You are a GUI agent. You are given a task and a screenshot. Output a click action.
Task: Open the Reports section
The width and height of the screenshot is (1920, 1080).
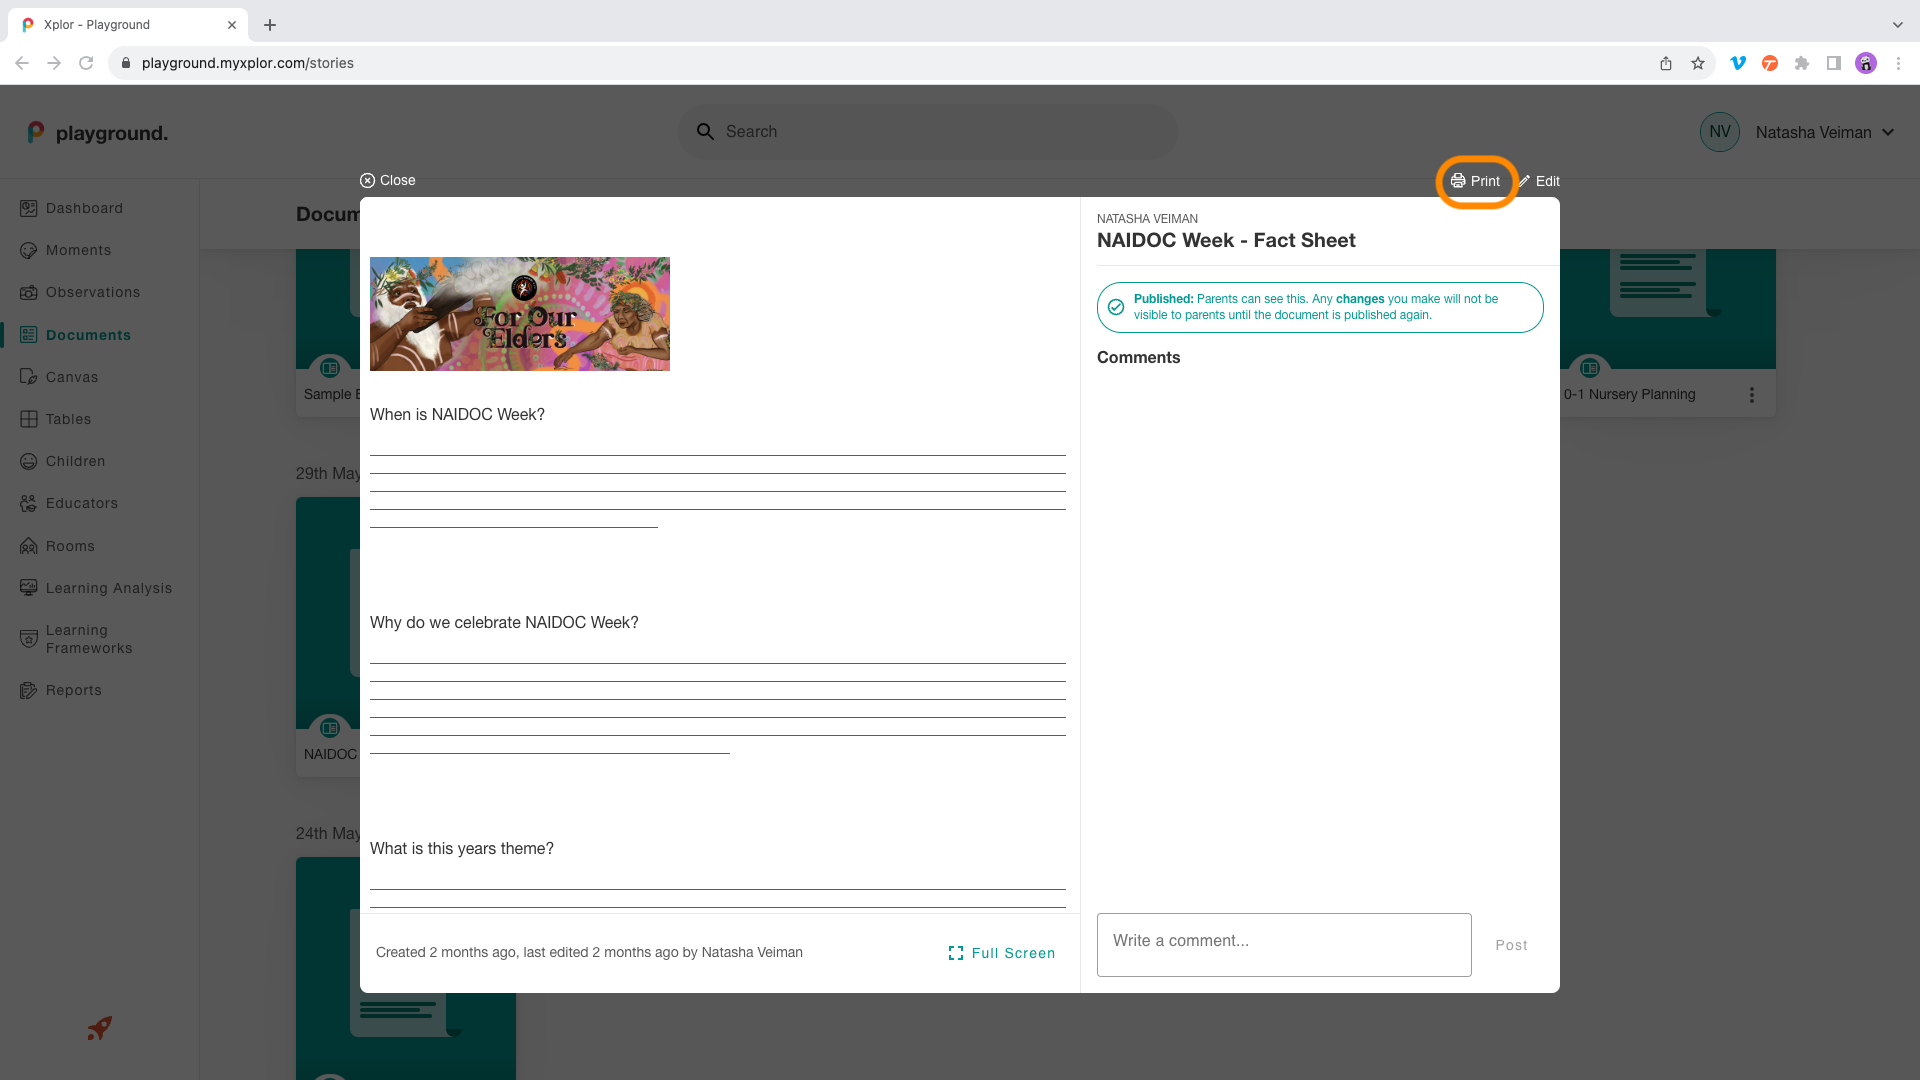[x=74, y=690]
